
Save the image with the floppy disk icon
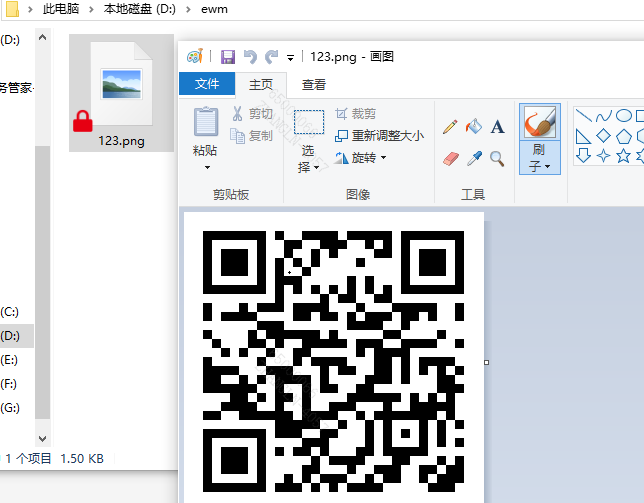[228, 57]
